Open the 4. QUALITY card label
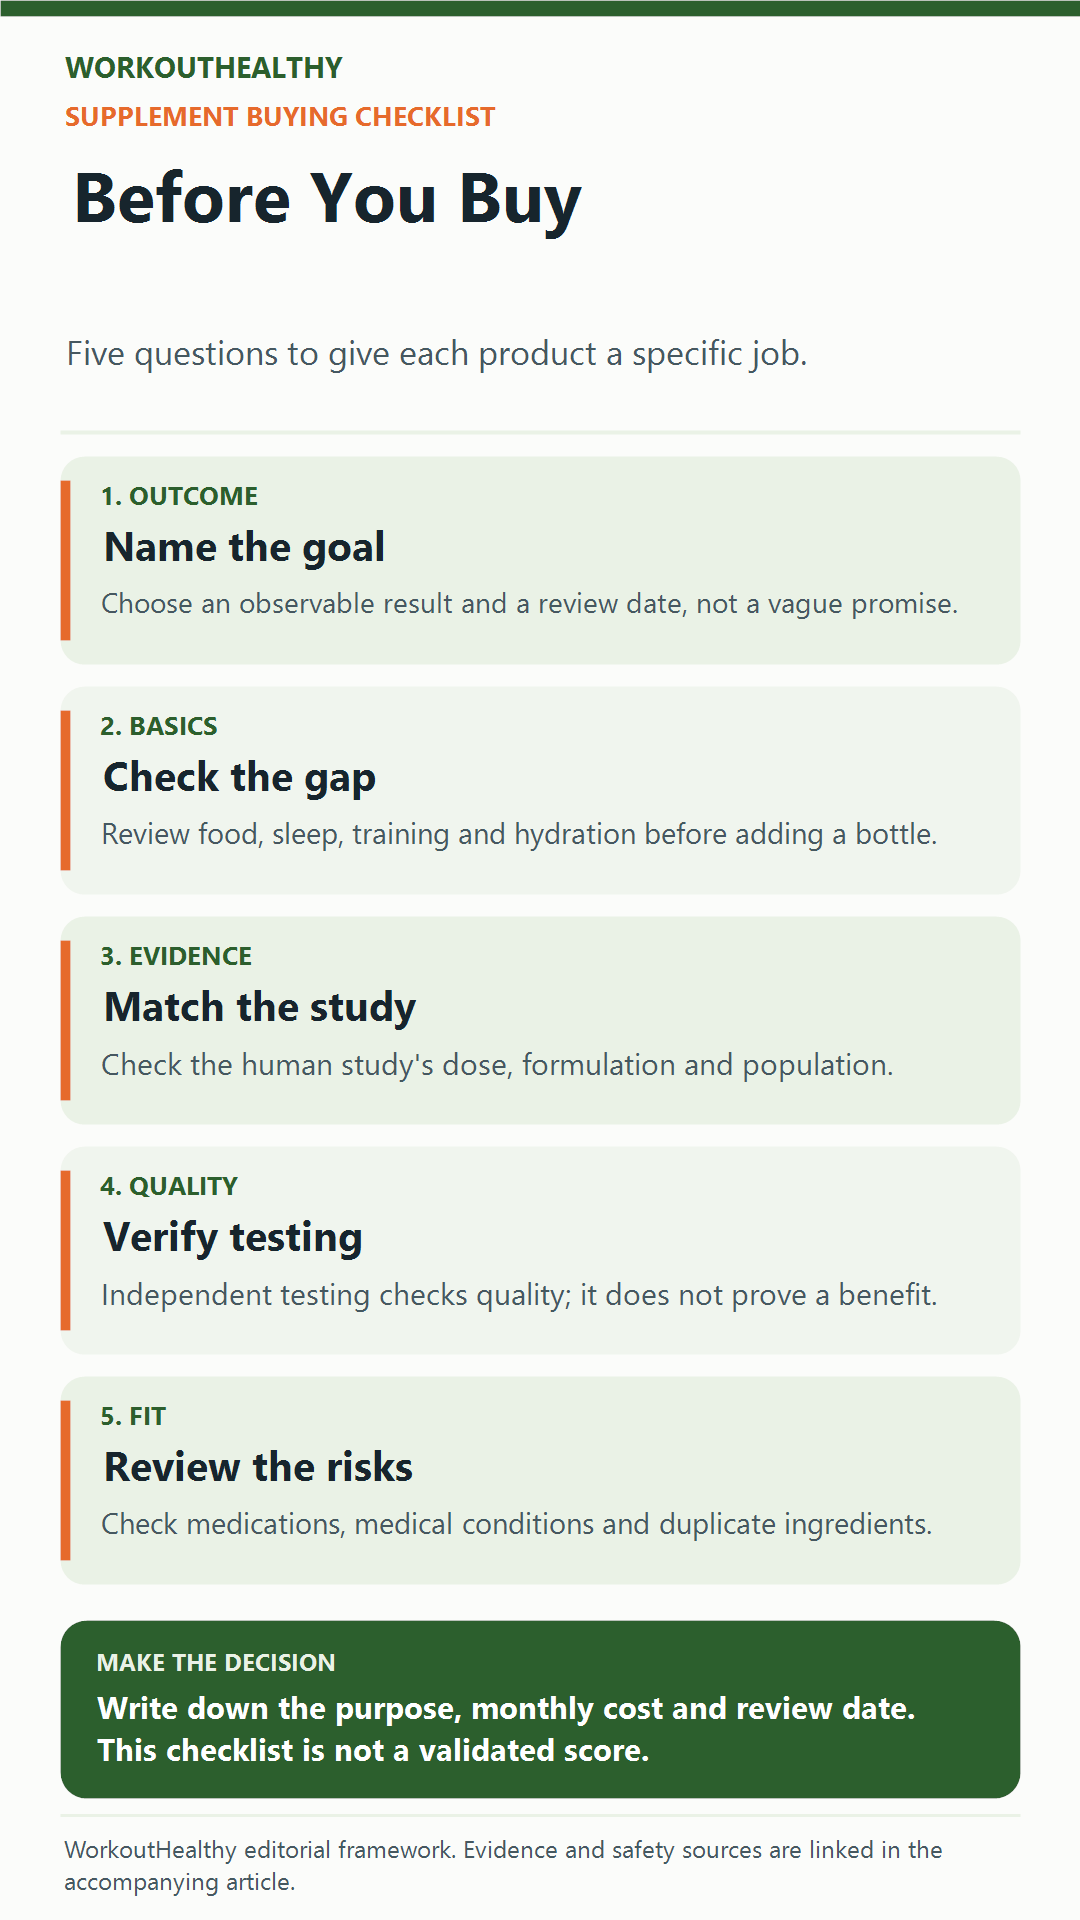The image size is (1080, 1920). [x=169, y=1186]
